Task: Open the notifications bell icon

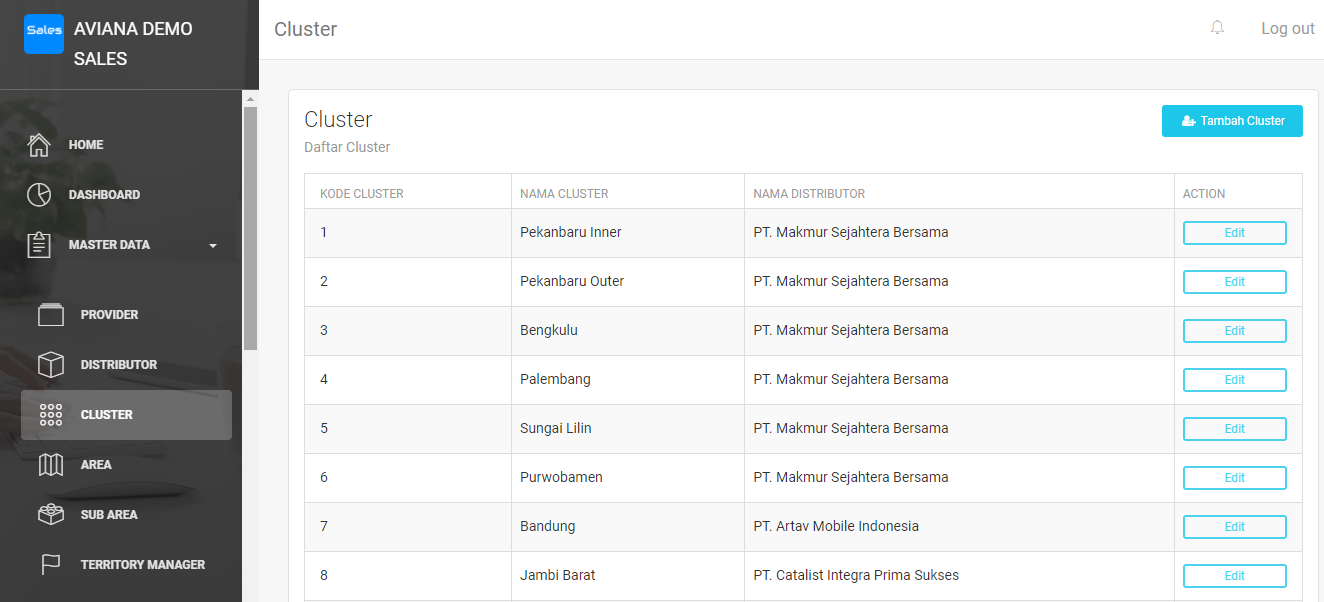Action: (x=1217, y=28)
